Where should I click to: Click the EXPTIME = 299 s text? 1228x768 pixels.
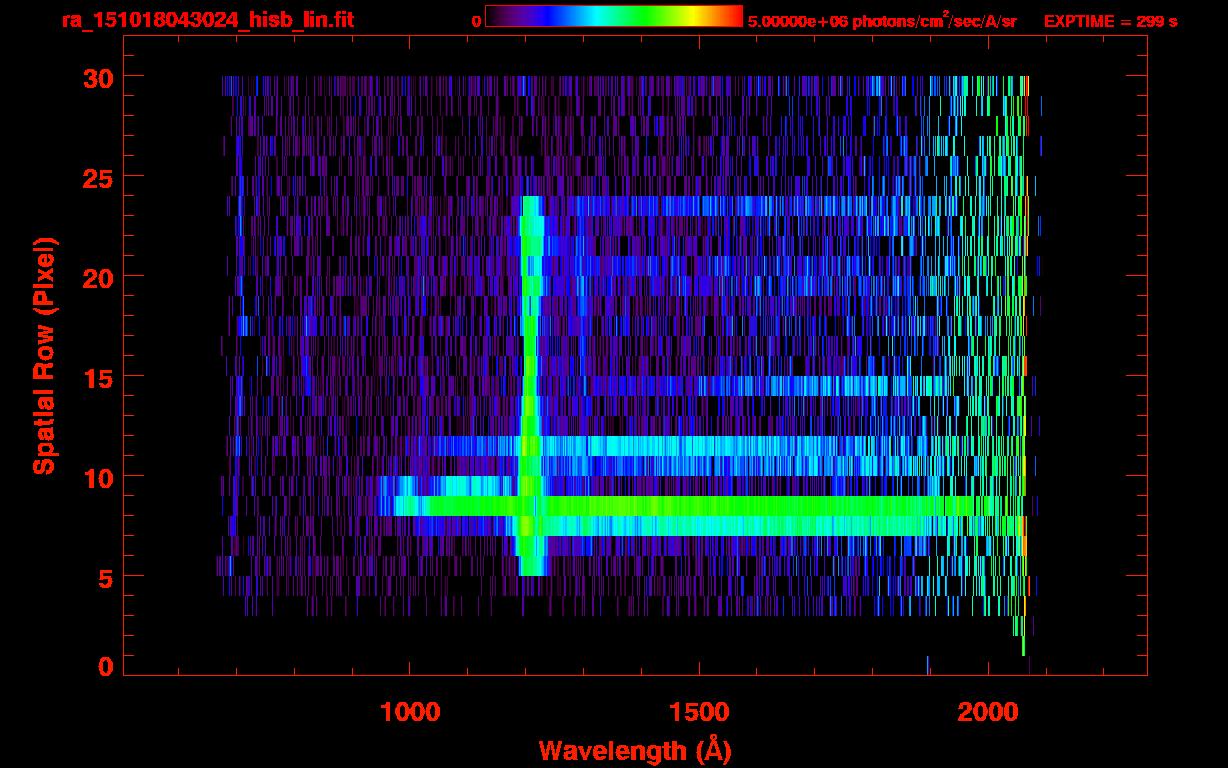(x=1110, y=21)
